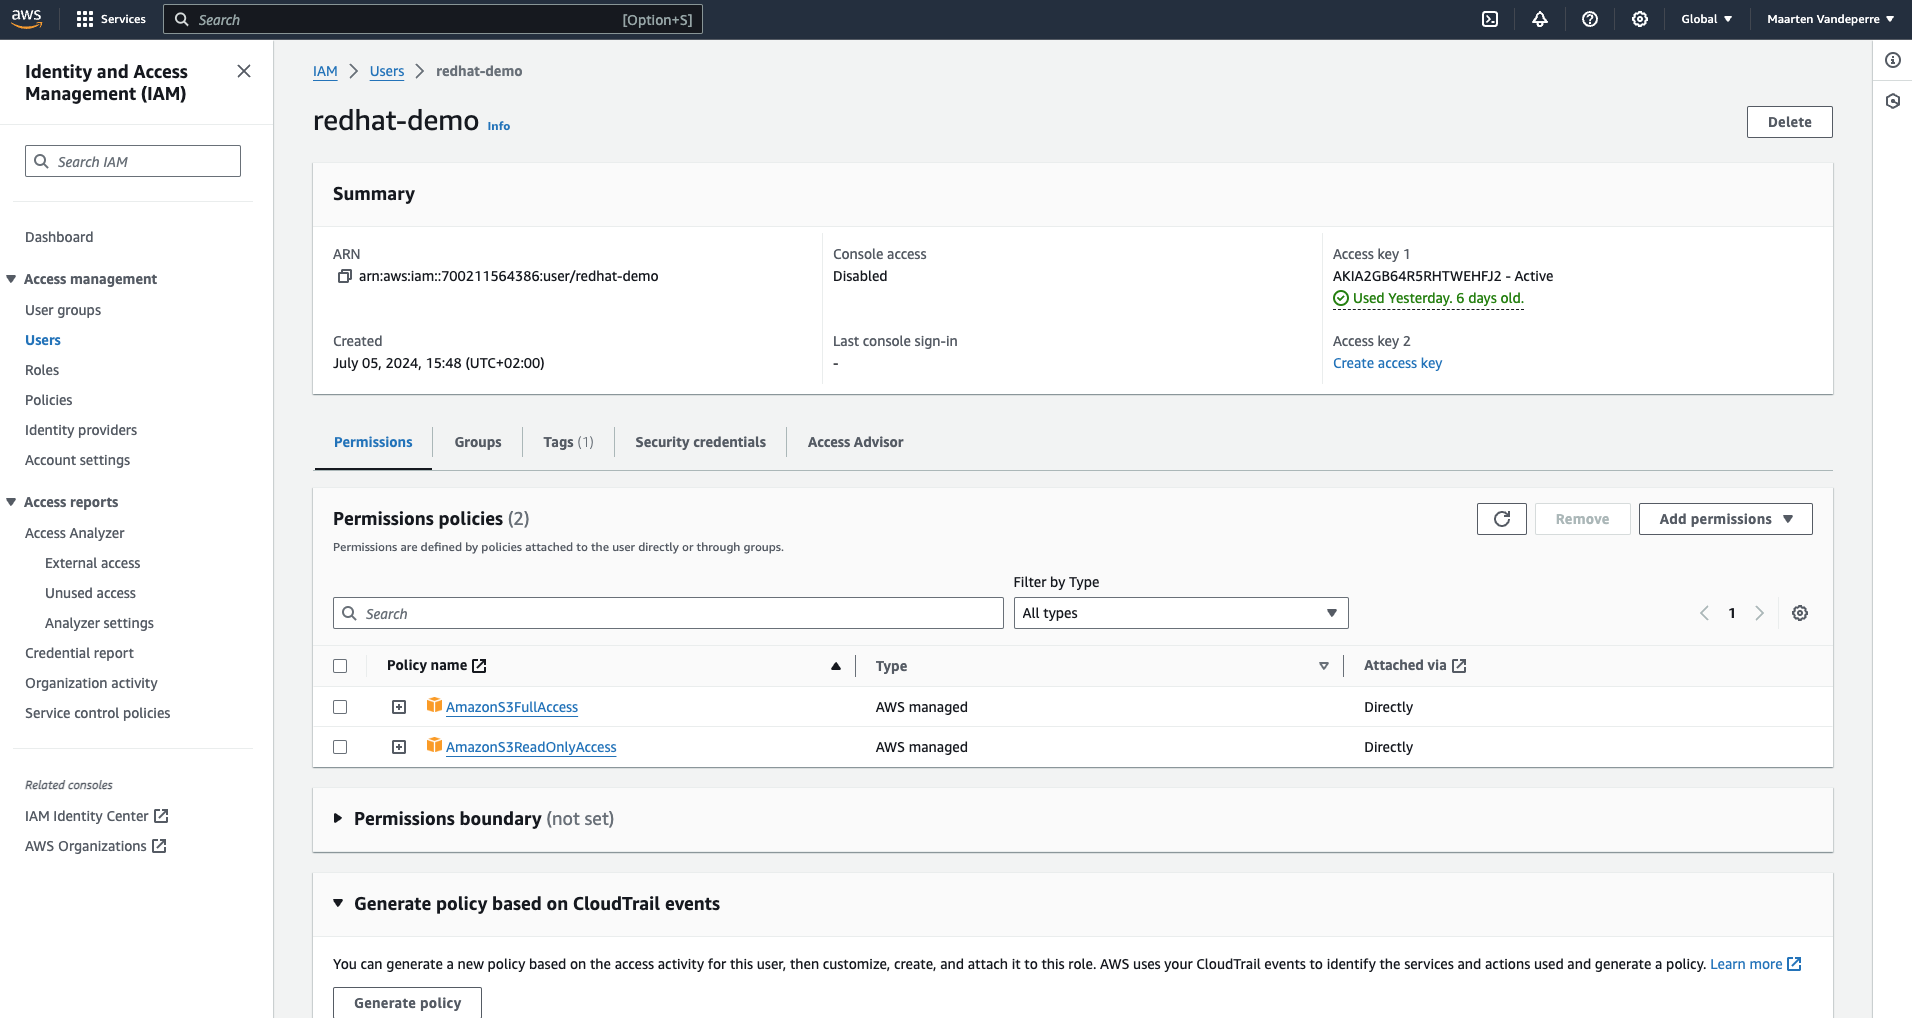Expand the AmazonS3ReadOnlyAccess policy row
This screenshot has height=1018, width=1912.
399,747
